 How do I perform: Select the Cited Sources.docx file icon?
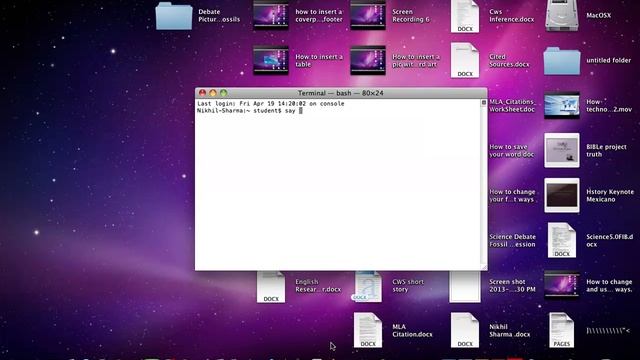click(x=465, y=60)
